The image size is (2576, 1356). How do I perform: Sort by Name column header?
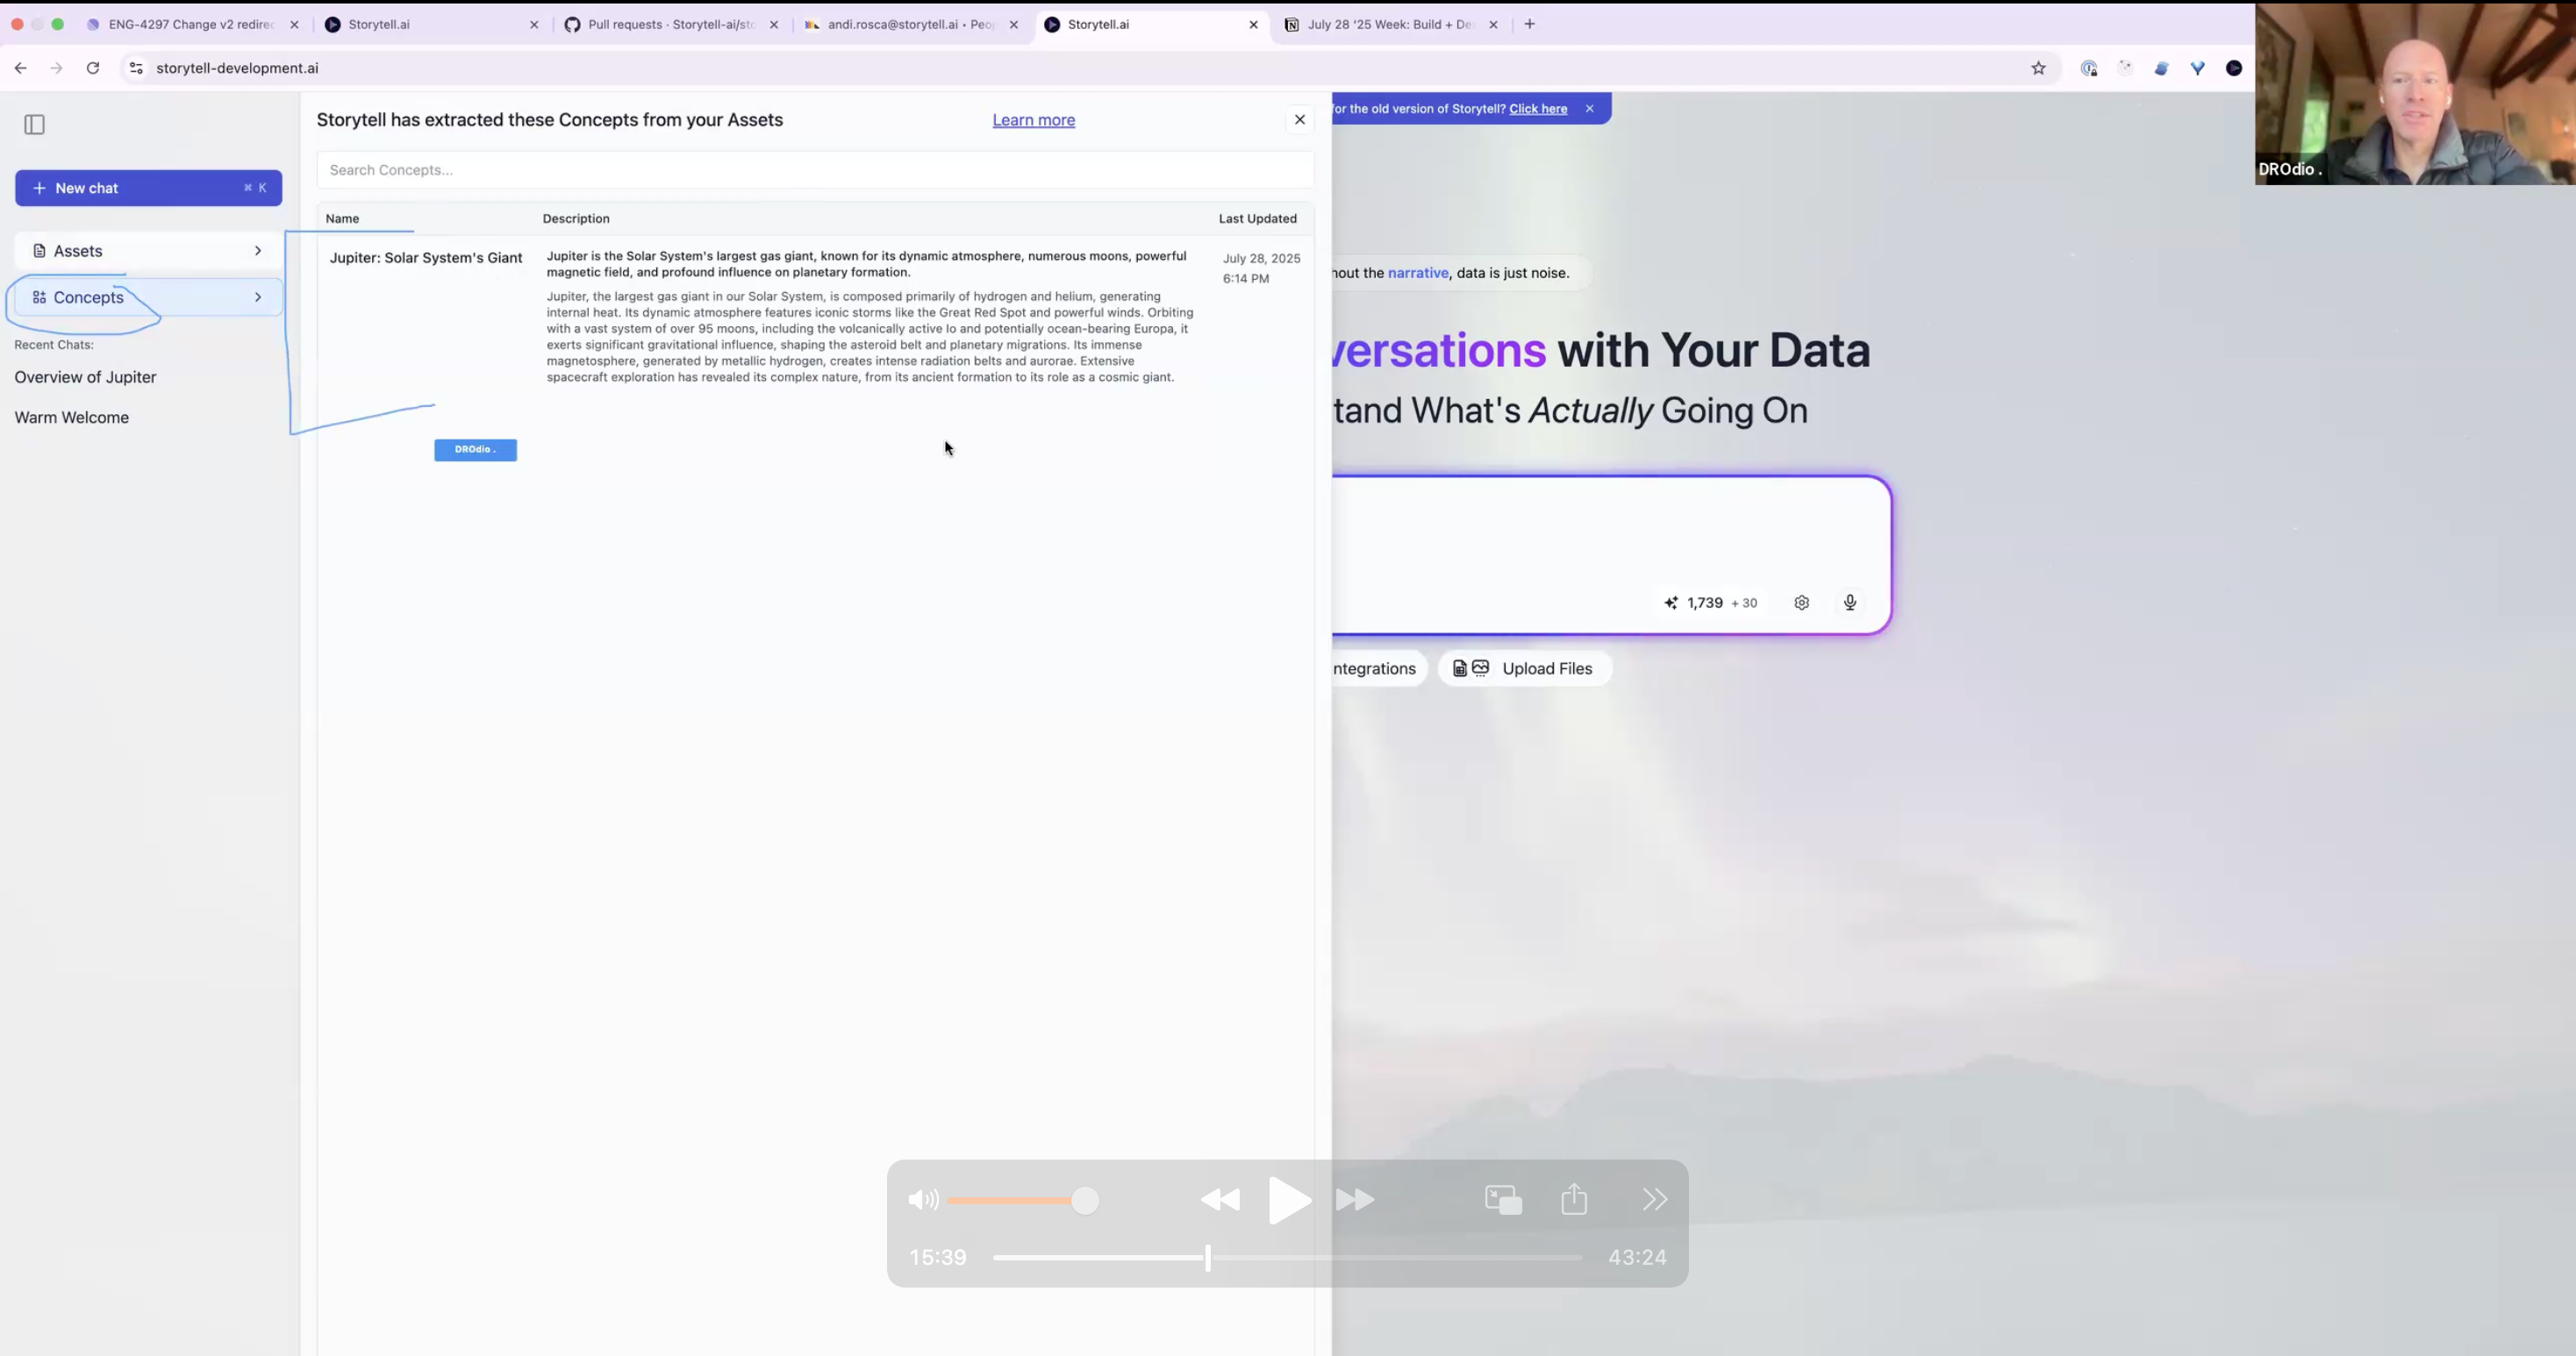click(x=342, y=218)
